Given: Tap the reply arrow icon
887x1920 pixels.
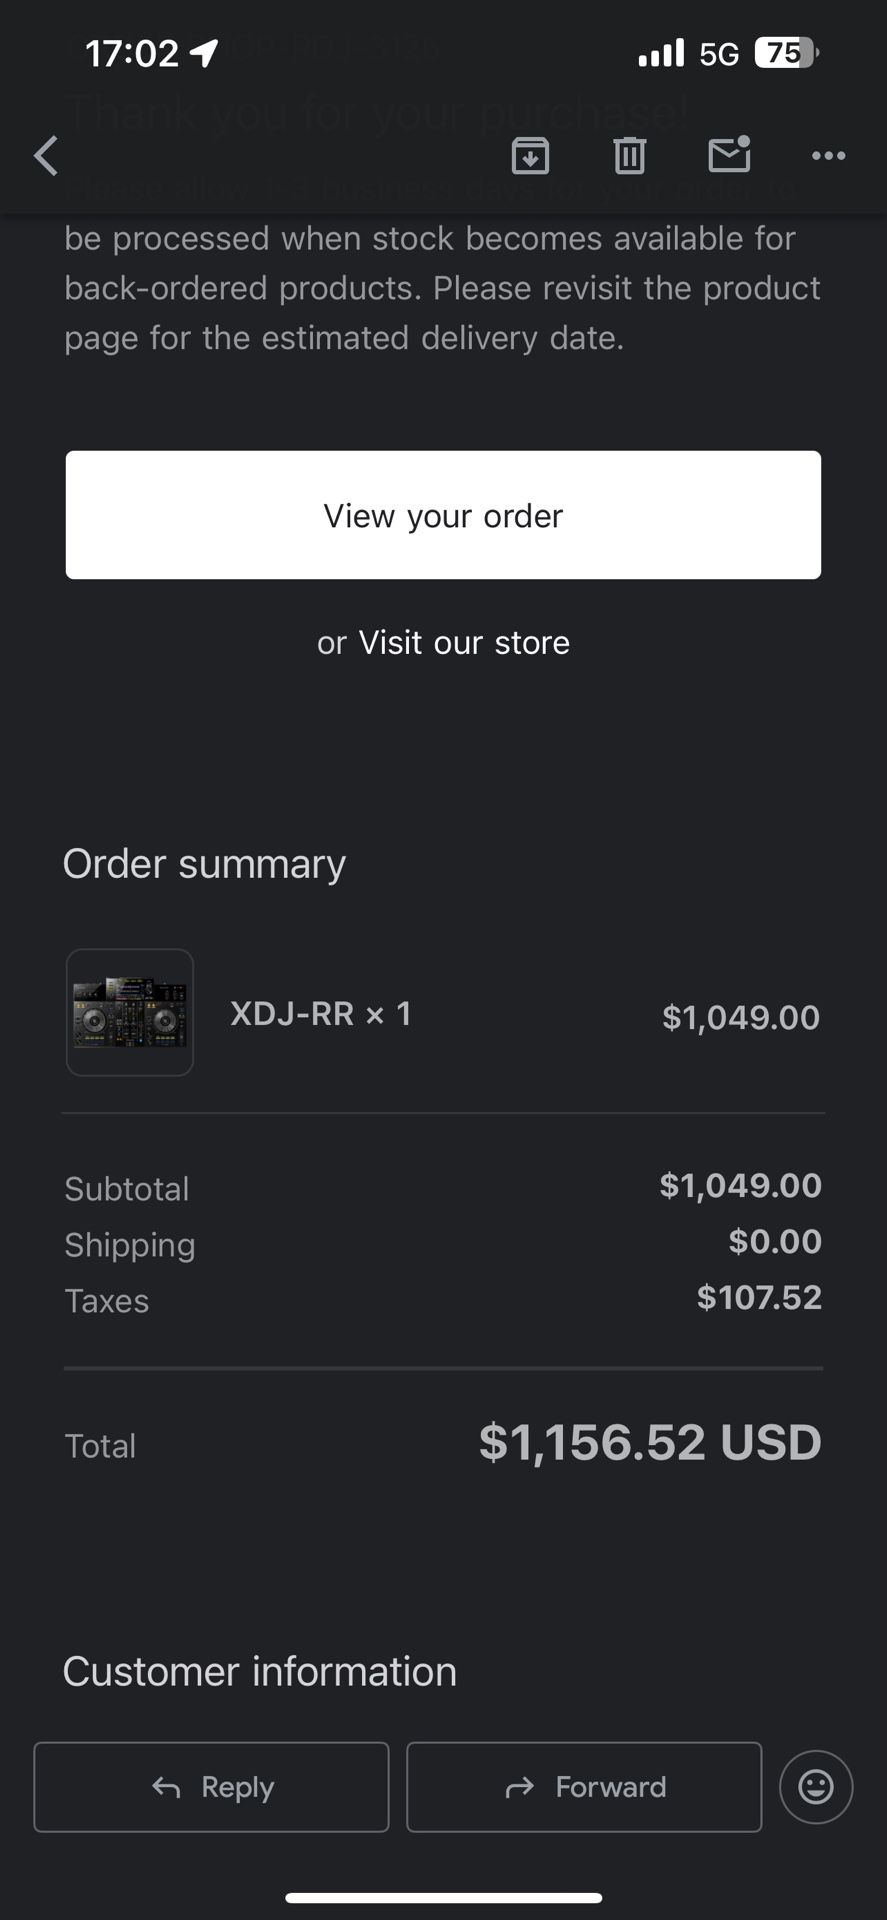Looking at the screenshot, I should tap(166, 1787).
